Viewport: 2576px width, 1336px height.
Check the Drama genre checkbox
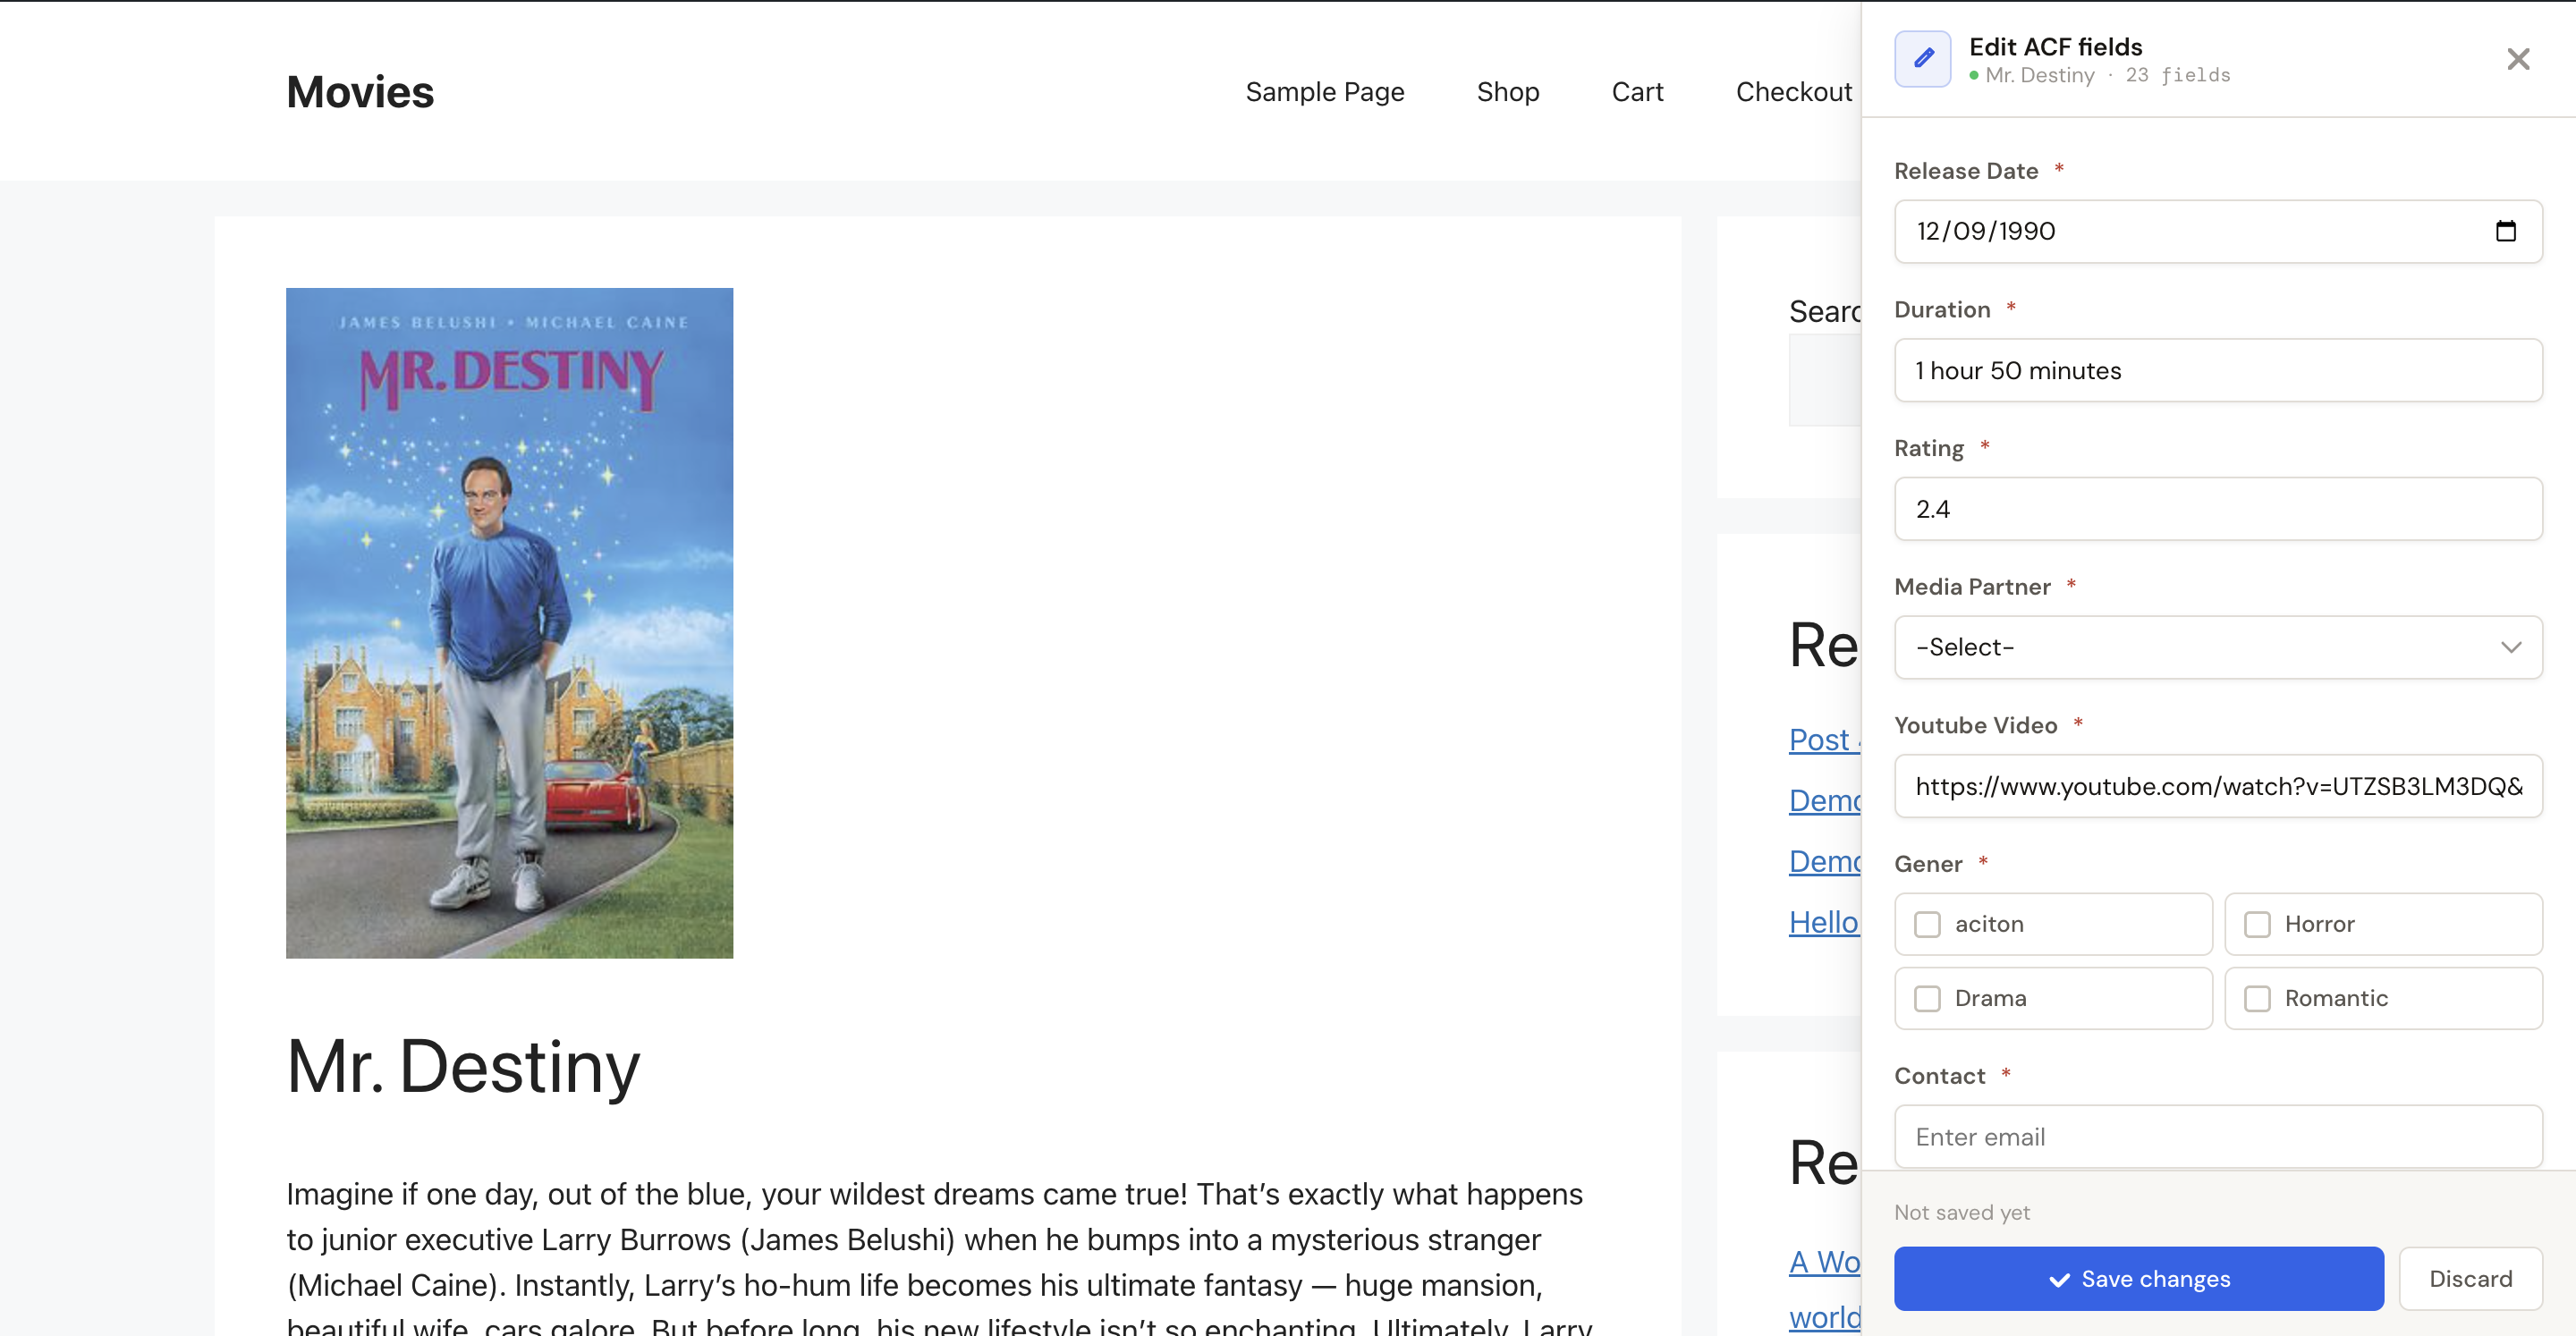pos(1927,998)
